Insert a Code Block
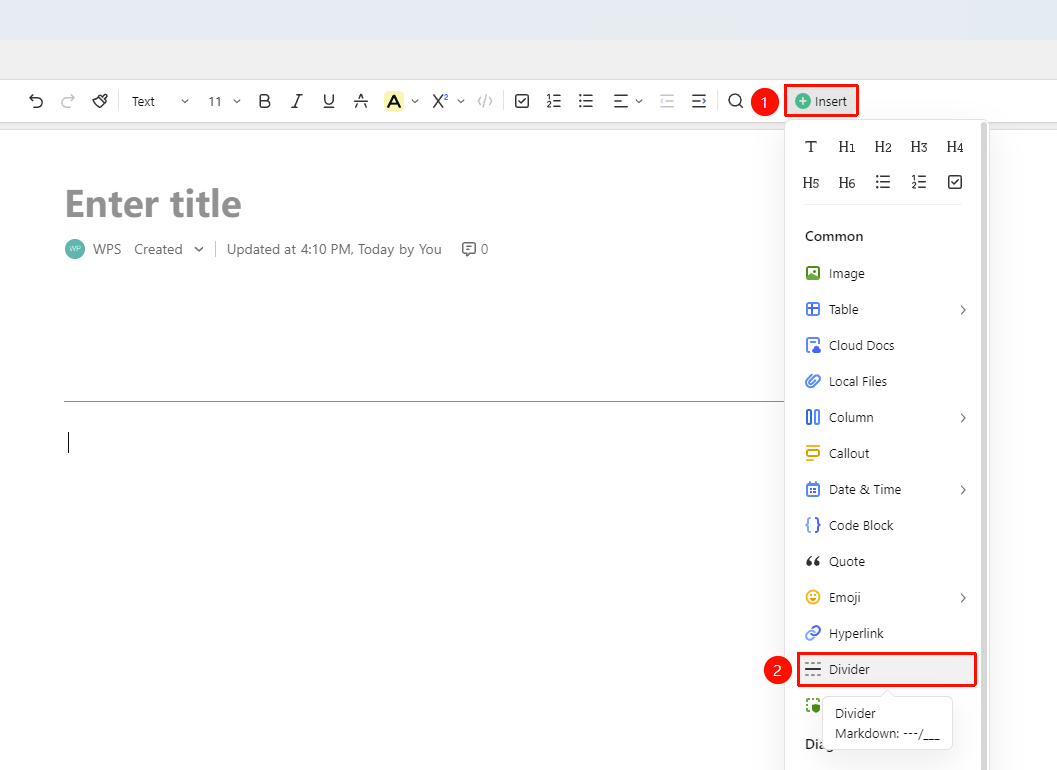Screen dimensions: 1057x770 (x=886, y=525)
